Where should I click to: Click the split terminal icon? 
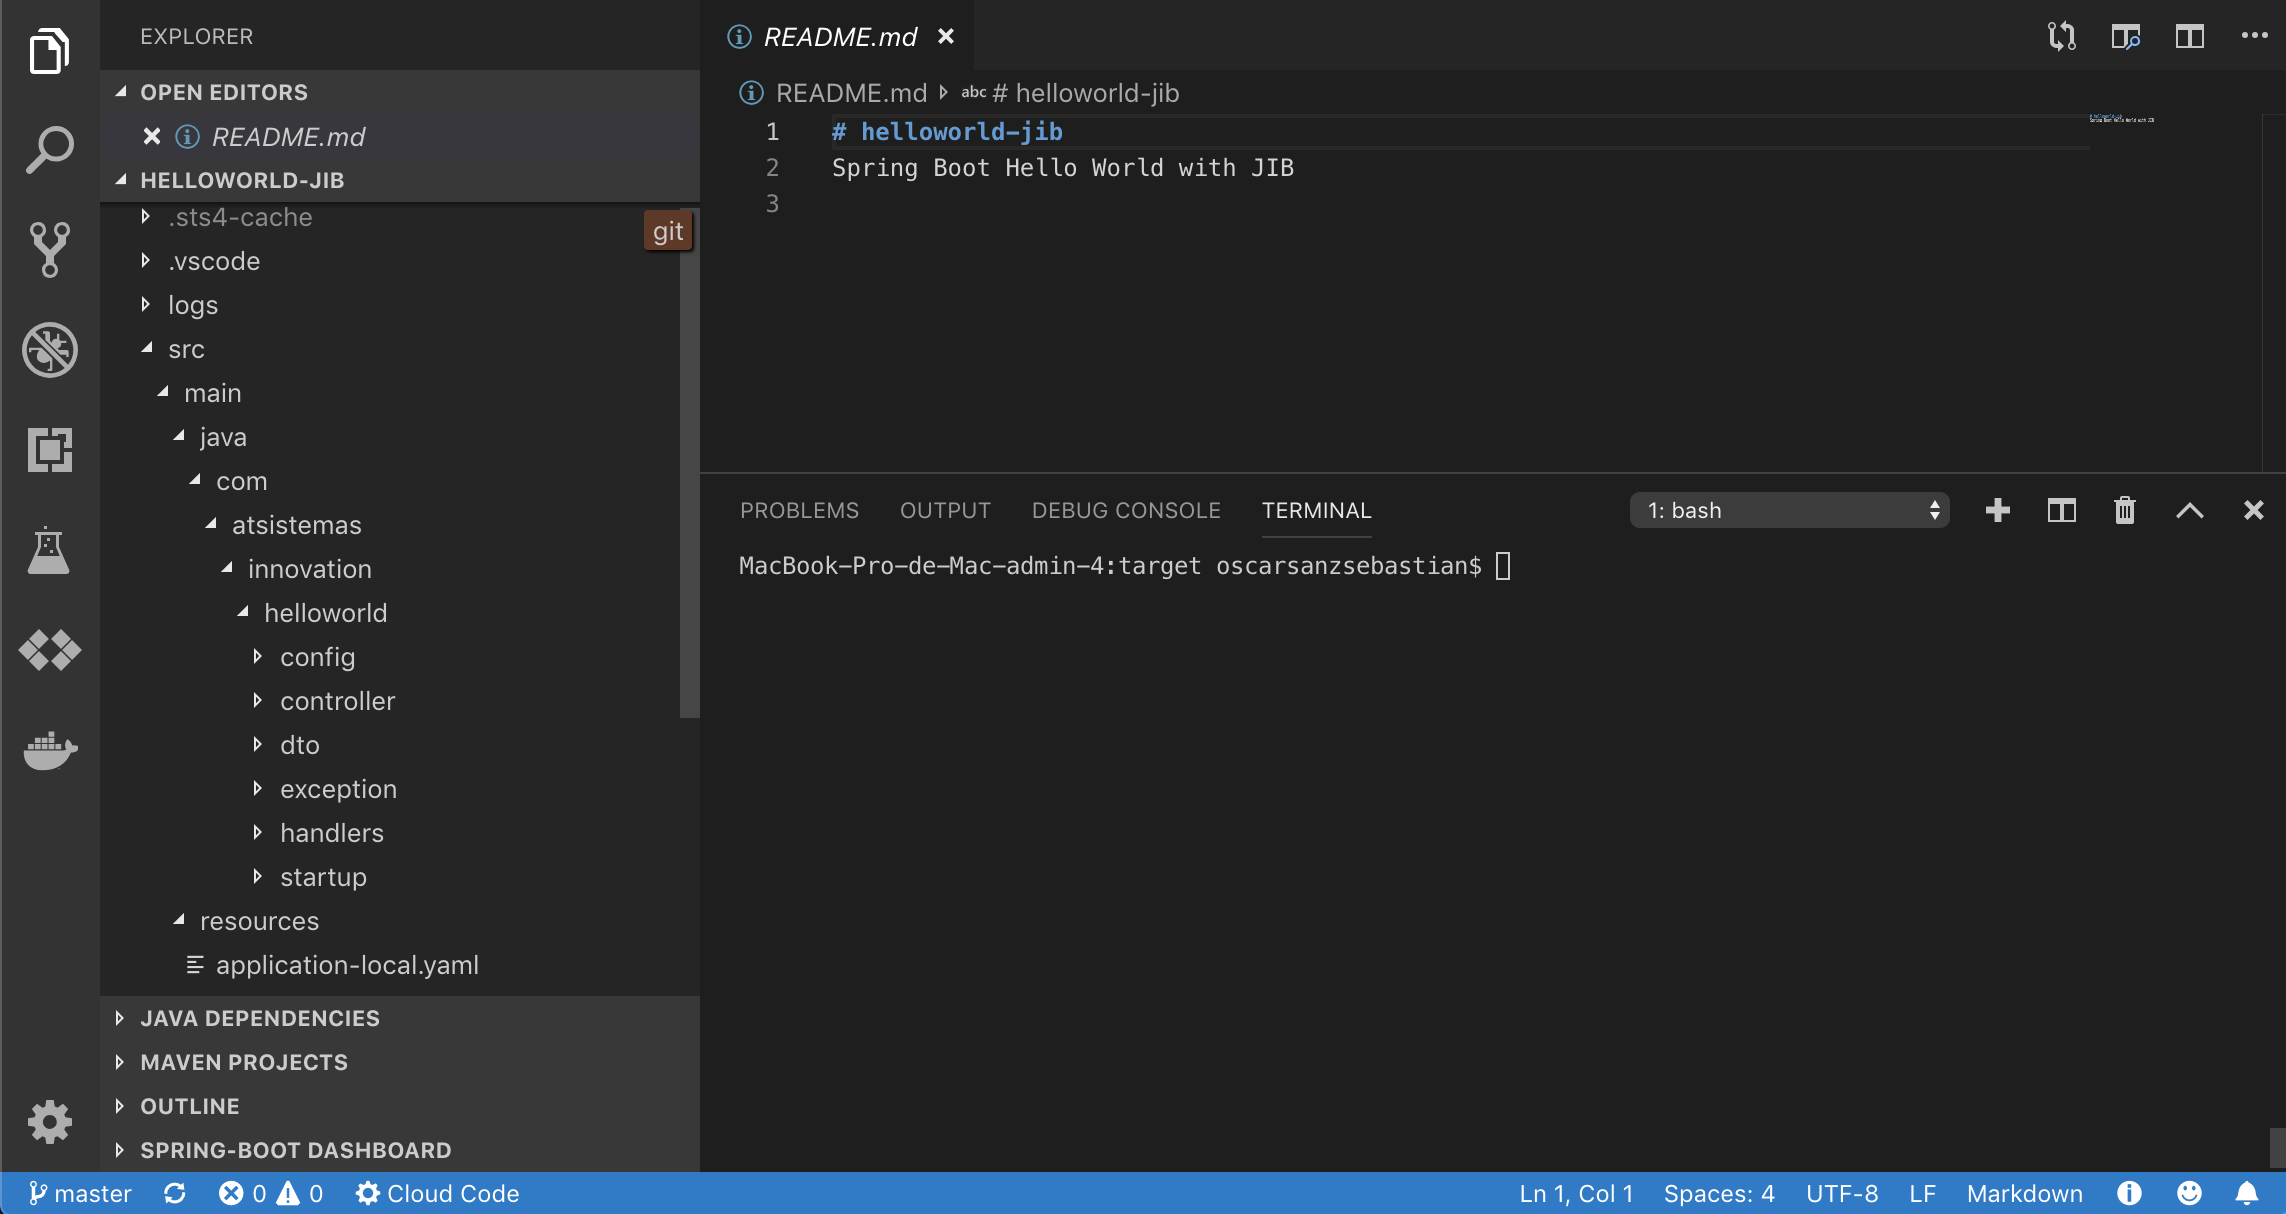[x=2061, y=511]
